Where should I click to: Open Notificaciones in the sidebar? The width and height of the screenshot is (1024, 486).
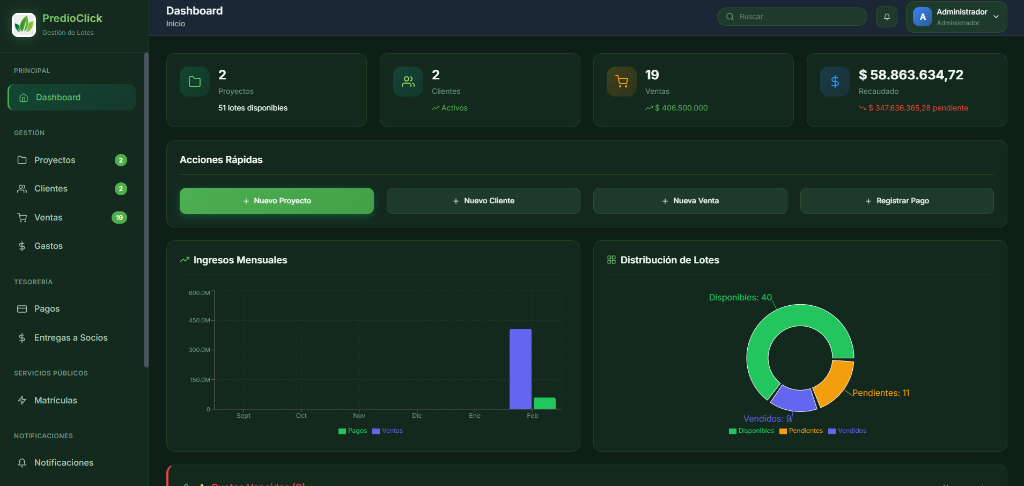click(x=72, y=462)
